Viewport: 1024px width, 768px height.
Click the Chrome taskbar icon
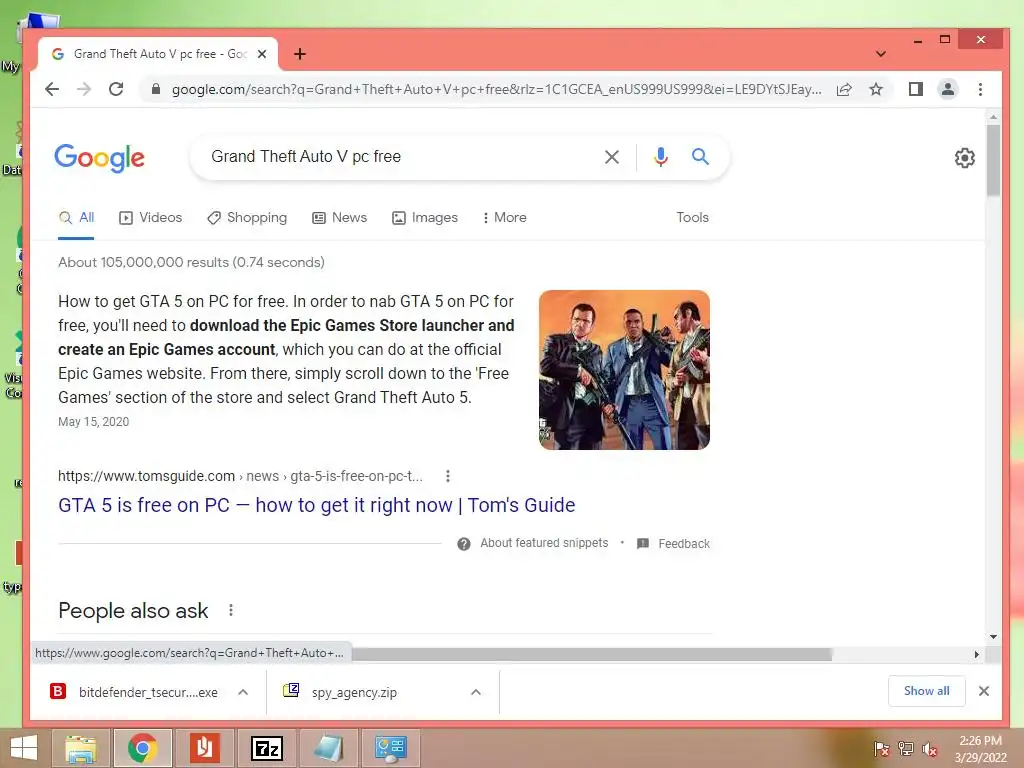point(142,748)
